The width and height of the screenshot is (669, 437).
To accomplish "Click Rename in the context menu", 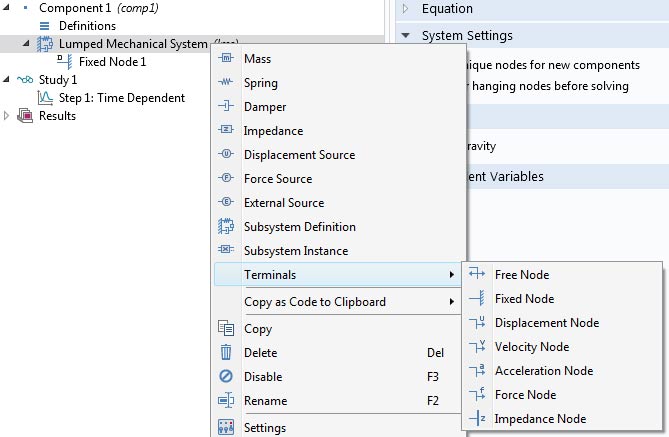I will tap(265, 401).
